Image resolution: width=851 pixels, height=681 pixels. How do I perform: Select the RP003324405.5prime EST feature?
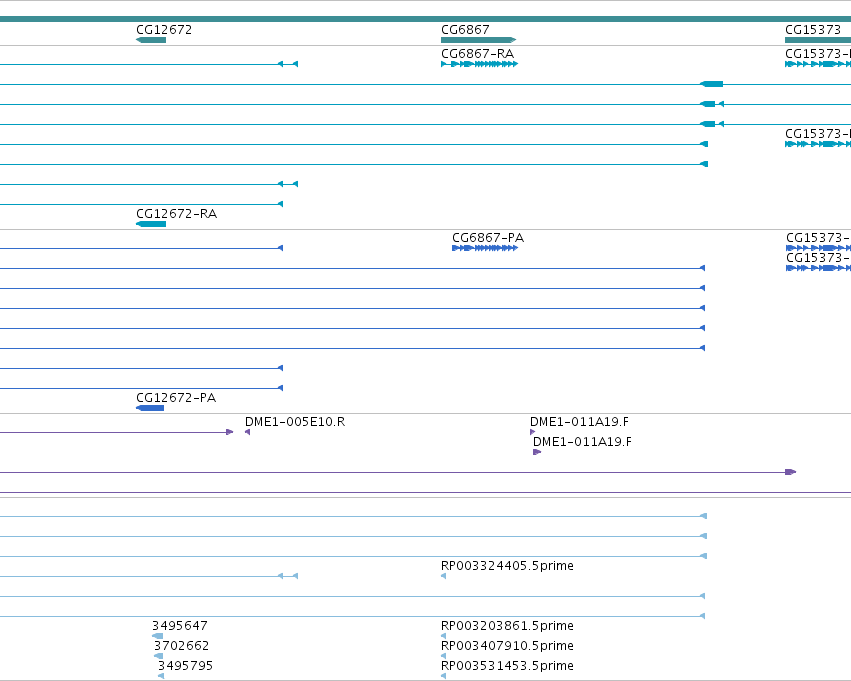coord(443,576)
